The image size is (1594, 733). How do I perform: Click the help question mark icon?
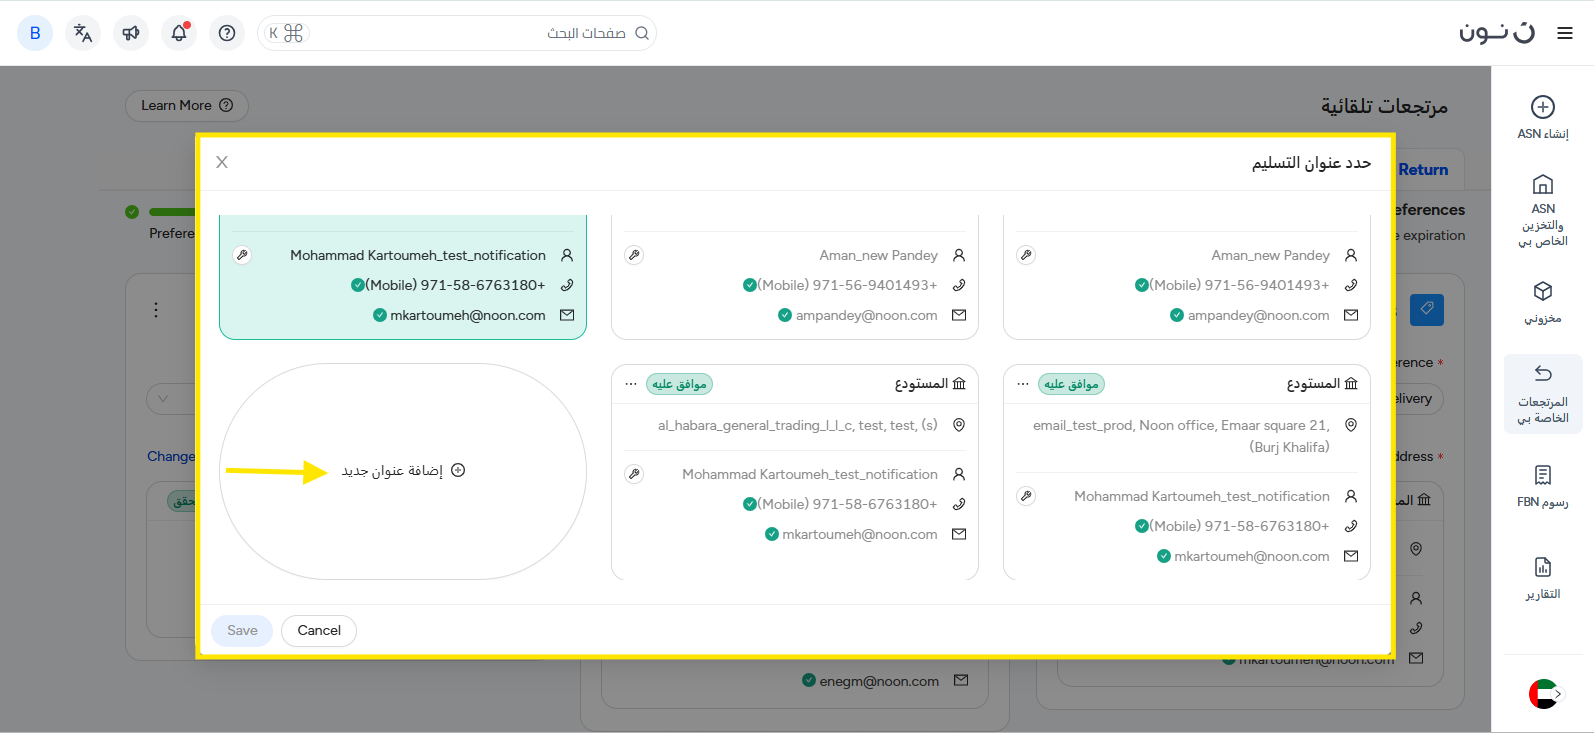point(227,33)
